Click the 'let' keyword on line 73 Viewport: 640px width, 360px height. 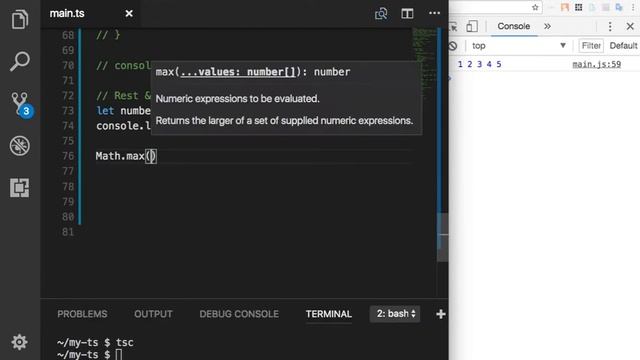click(x=105, y=111)
